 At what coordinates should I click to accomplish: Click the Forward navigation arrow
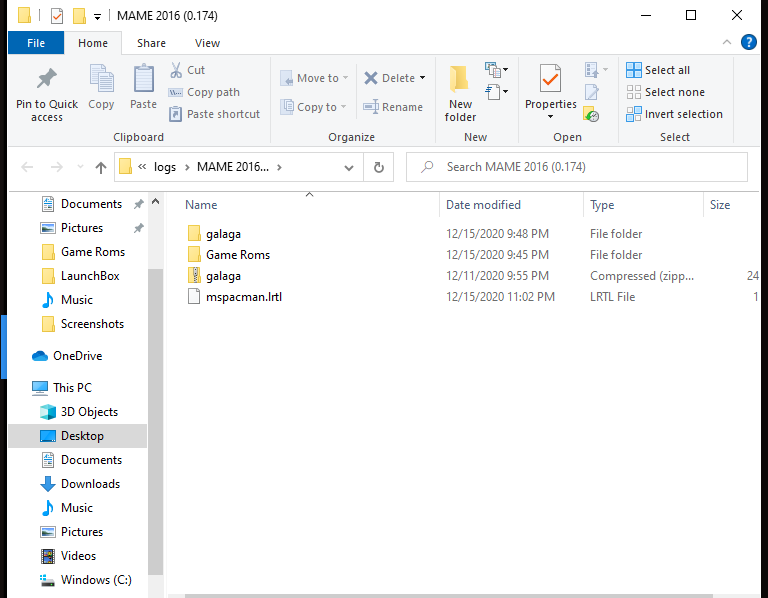57,167
